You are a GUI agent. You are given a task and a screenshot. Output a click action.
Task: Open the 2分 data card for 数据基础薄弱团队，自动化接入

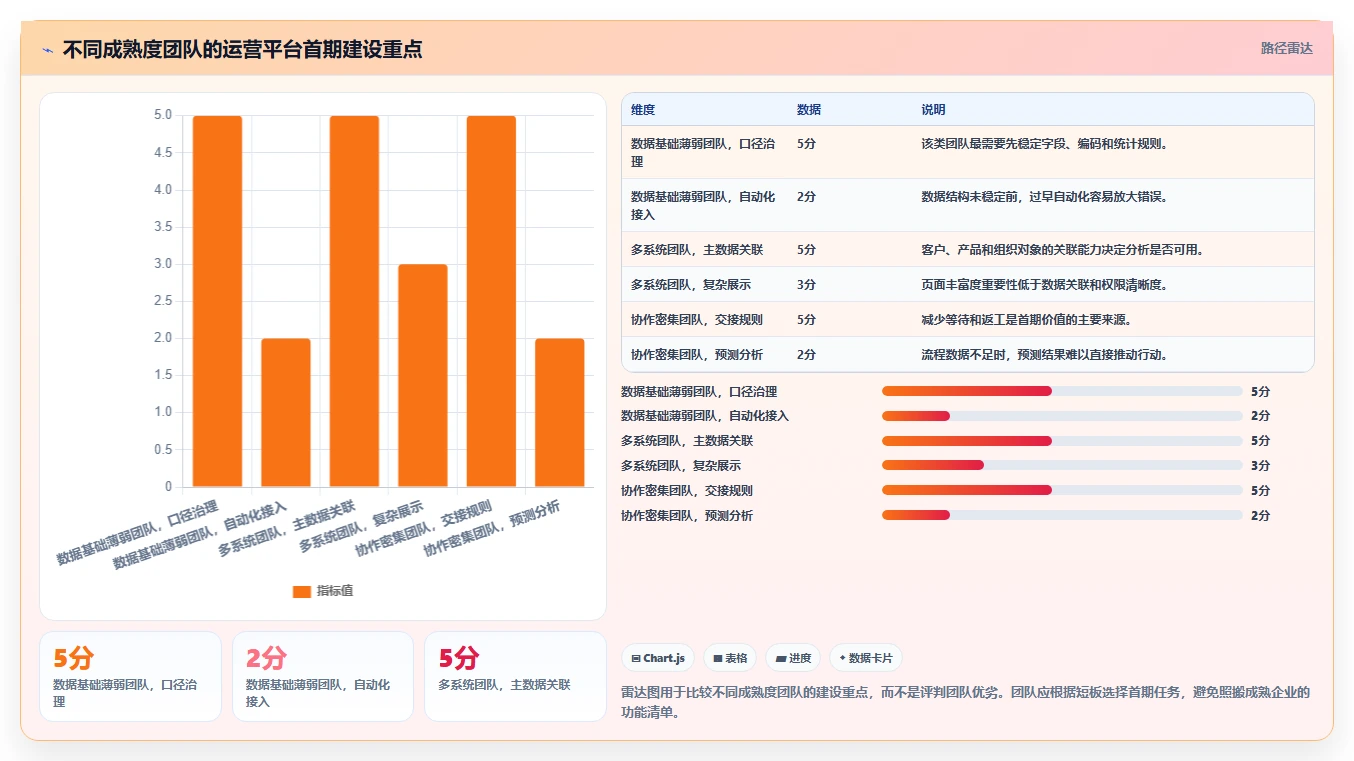point(323,676)
